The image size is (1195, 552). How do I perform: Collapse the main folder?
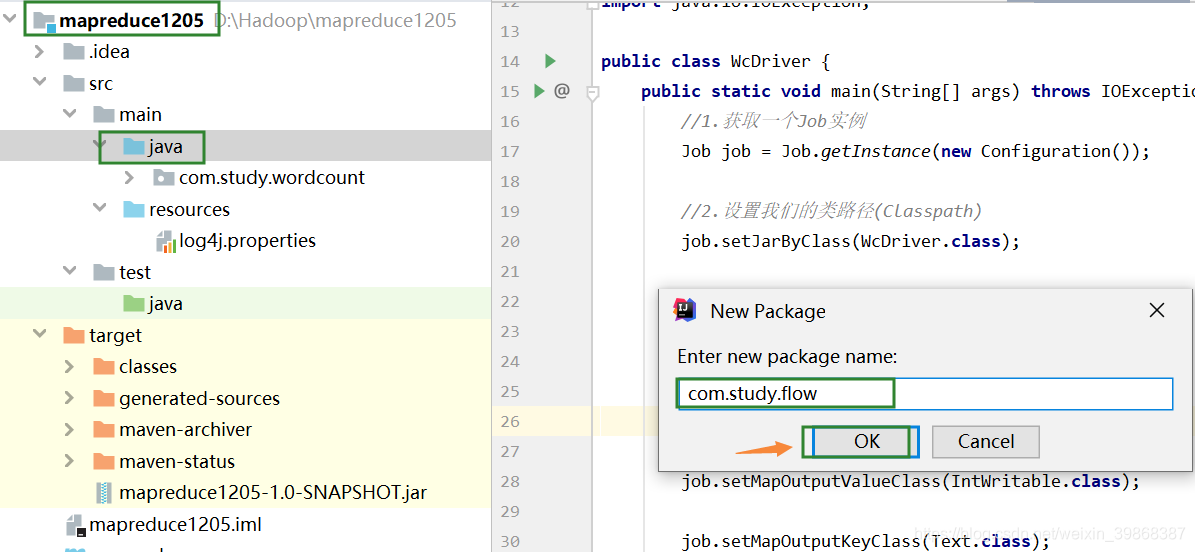pyautogui.click(x=69, y=114)
